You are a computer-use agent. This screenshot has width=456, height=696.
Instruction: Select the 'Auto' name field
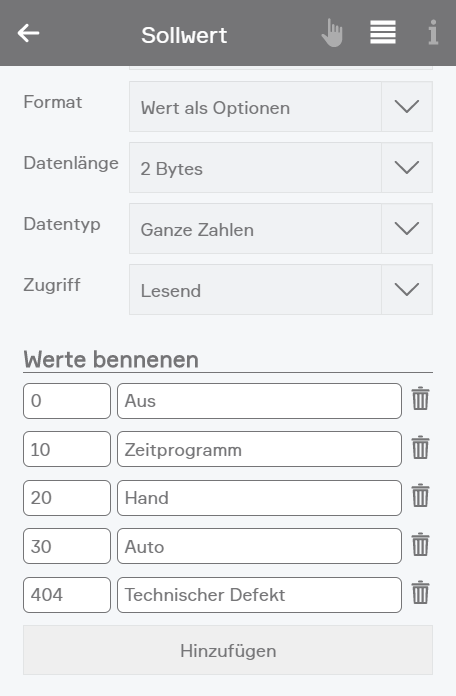pos(259,546)
